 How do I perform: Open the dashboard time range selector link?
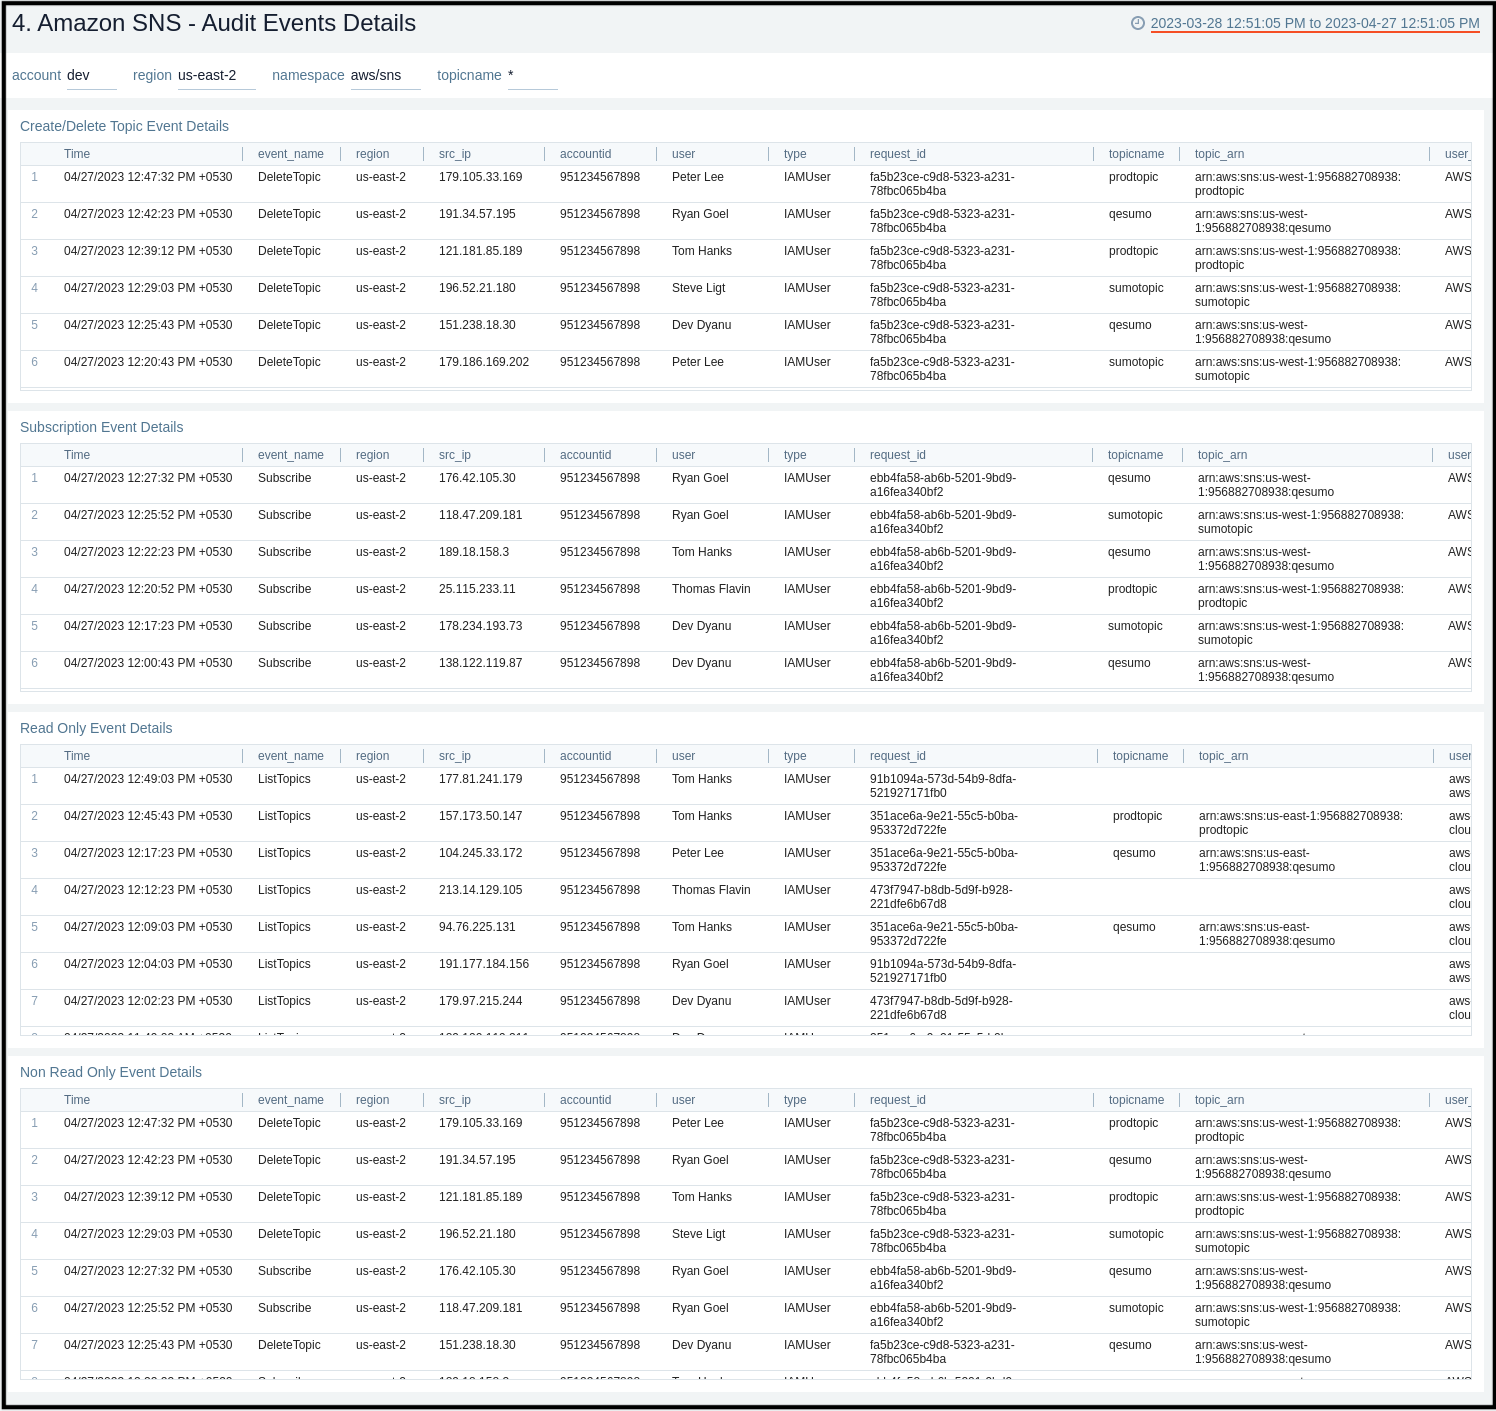click(x=1314, y=23)
